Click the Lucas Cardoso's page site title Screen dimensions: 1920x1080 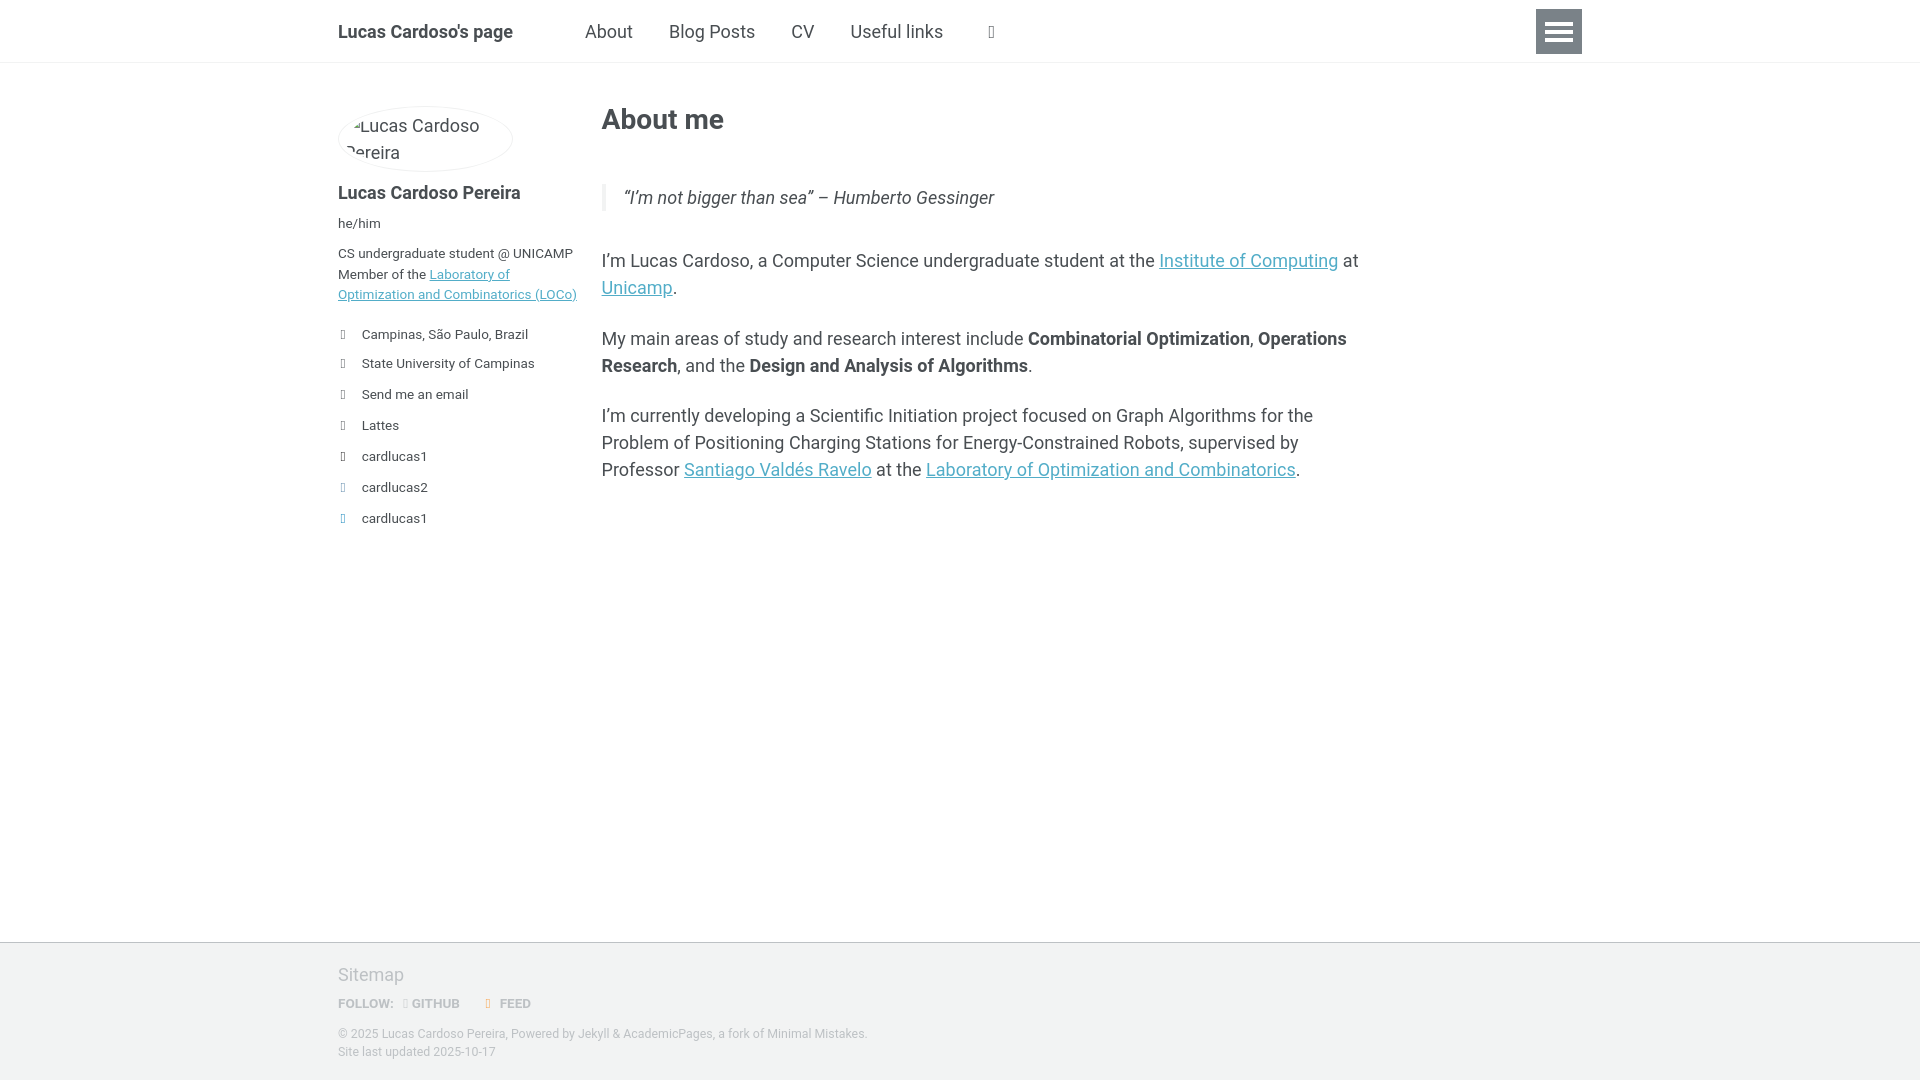(x=425, y=32)
